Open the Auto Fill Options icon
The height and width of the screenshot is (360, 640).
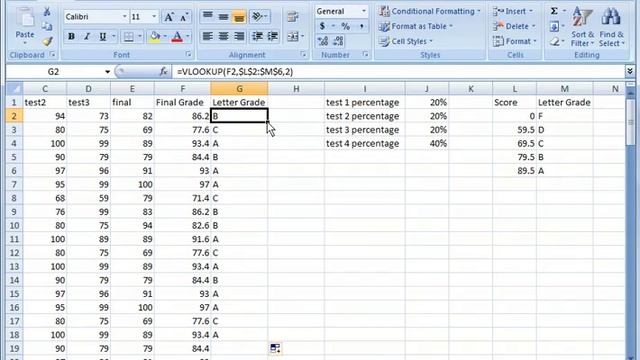pyautogui.click(x=275, y=348)
